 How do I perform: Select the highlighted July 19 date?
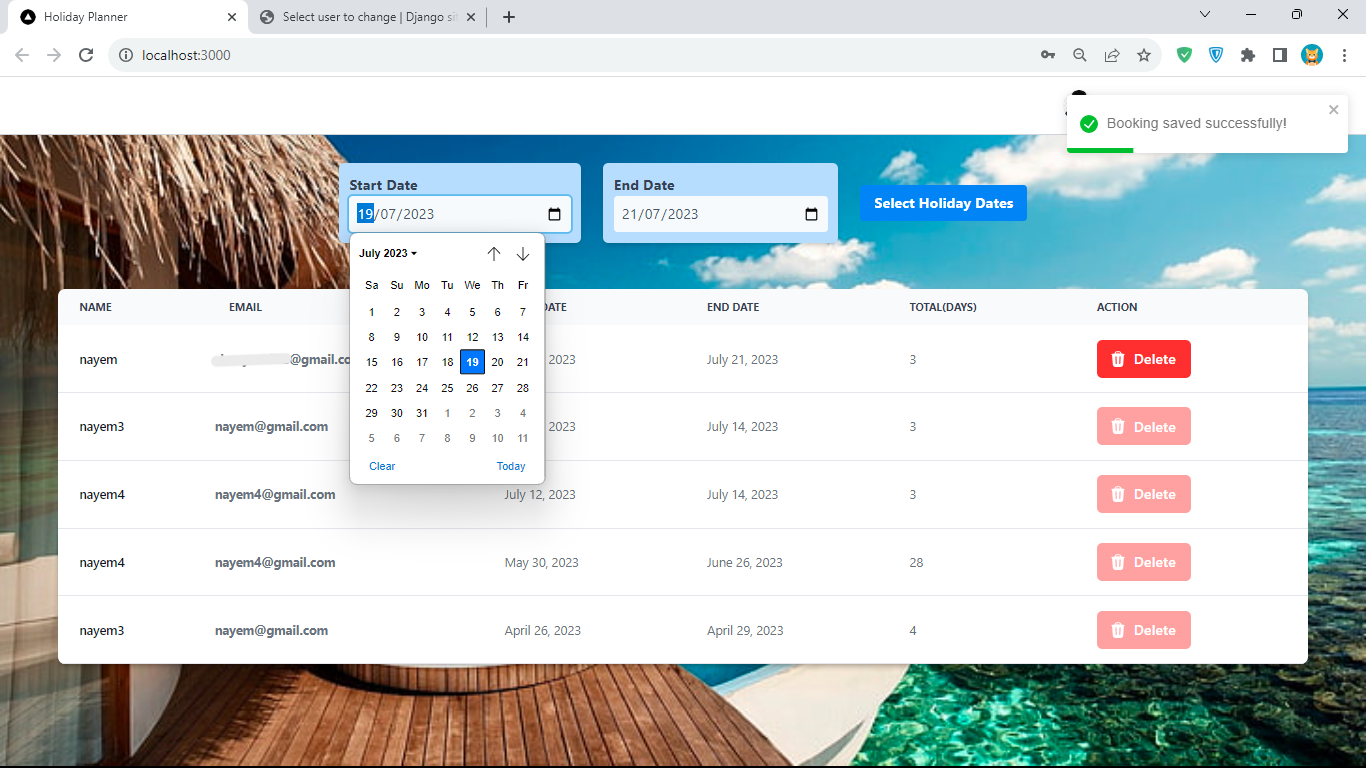472,362
